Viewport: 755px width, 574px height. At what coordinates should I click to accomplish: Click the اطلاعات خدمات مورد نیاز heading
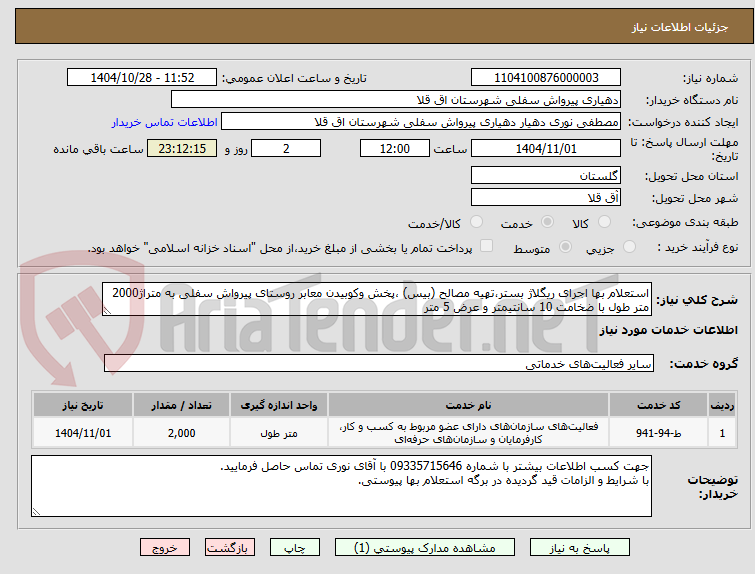point(668,330)
